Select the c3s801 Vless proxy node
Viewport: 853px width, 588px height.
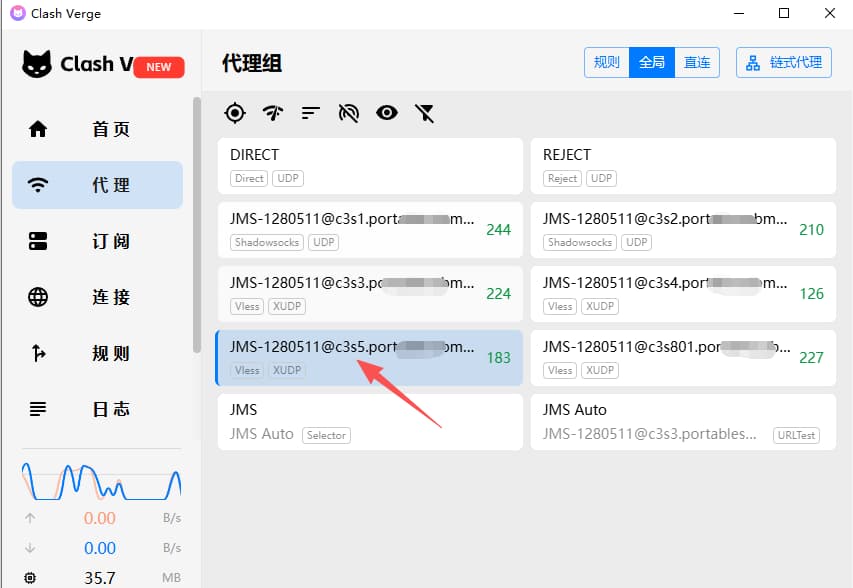click(683, 358)
